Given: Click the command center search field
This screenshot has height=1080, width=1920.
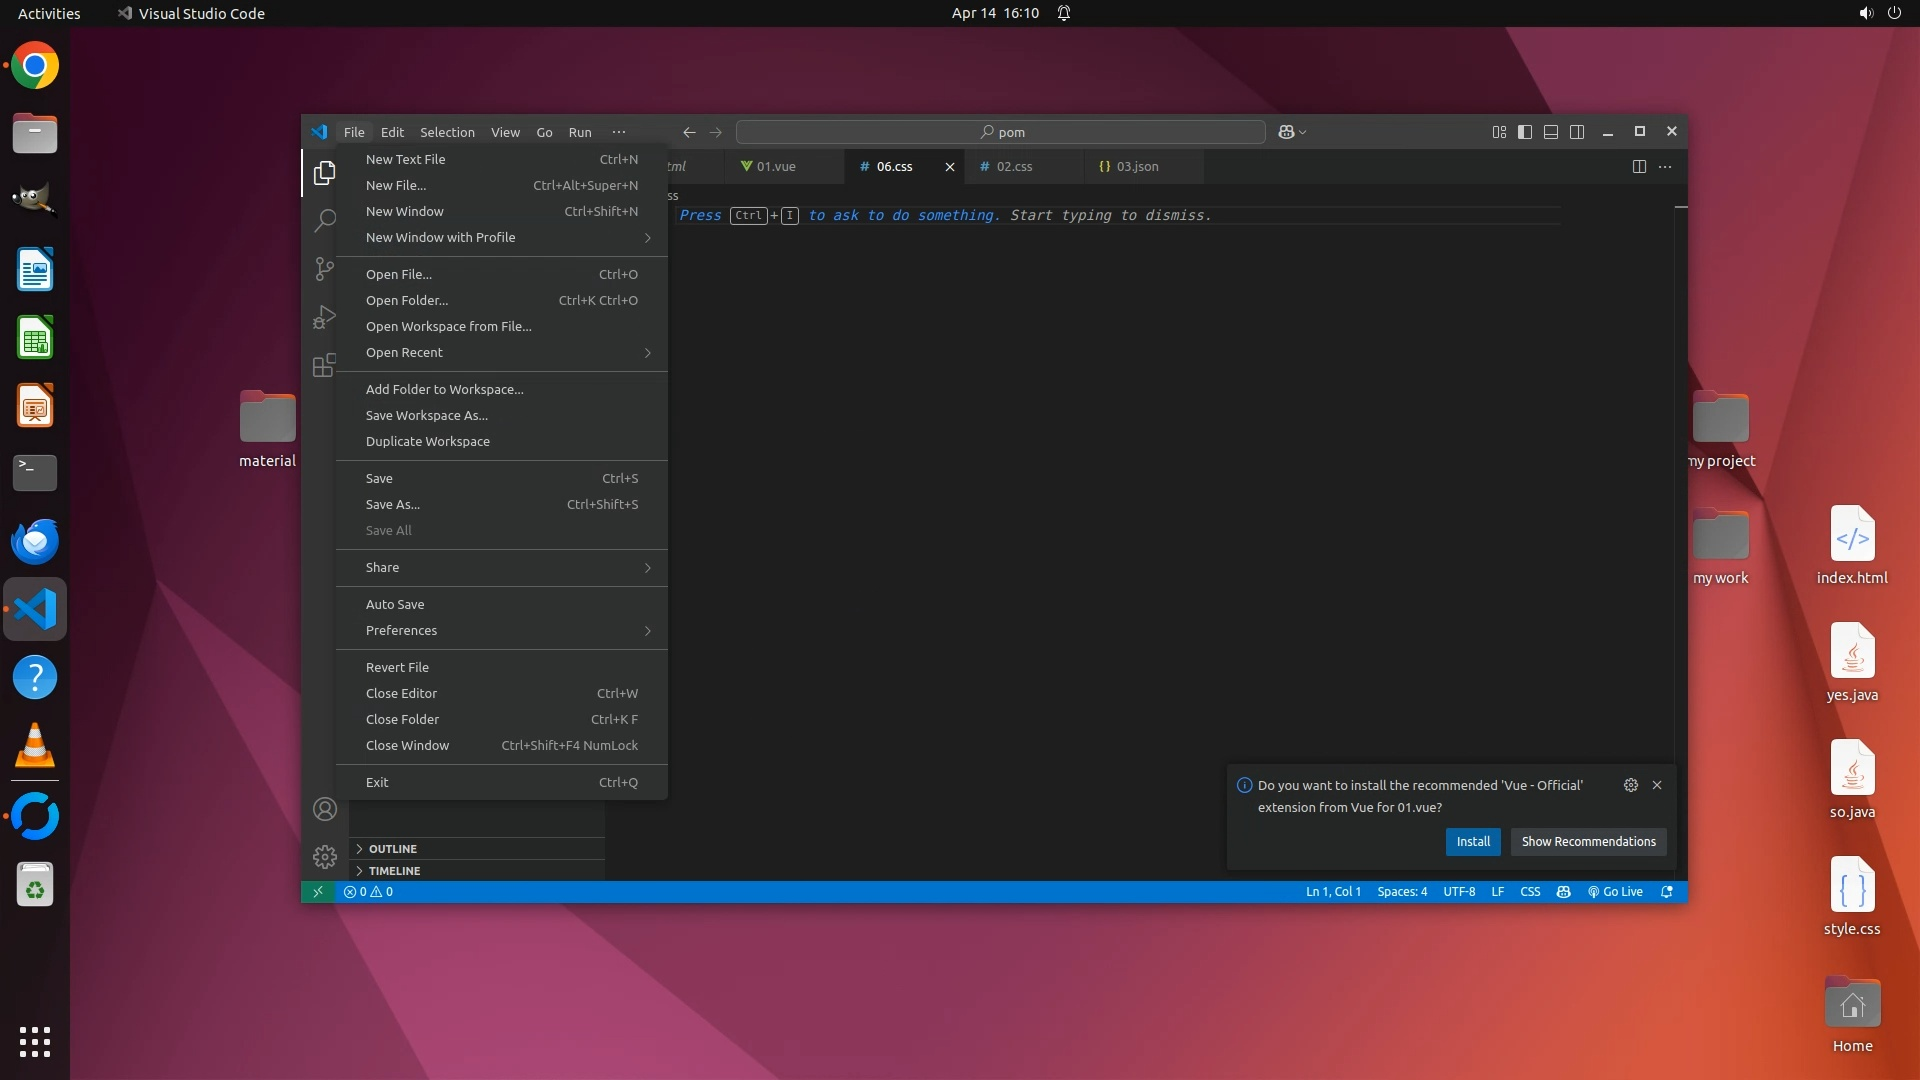Looking at the screenshot, I should [1000, 132].
